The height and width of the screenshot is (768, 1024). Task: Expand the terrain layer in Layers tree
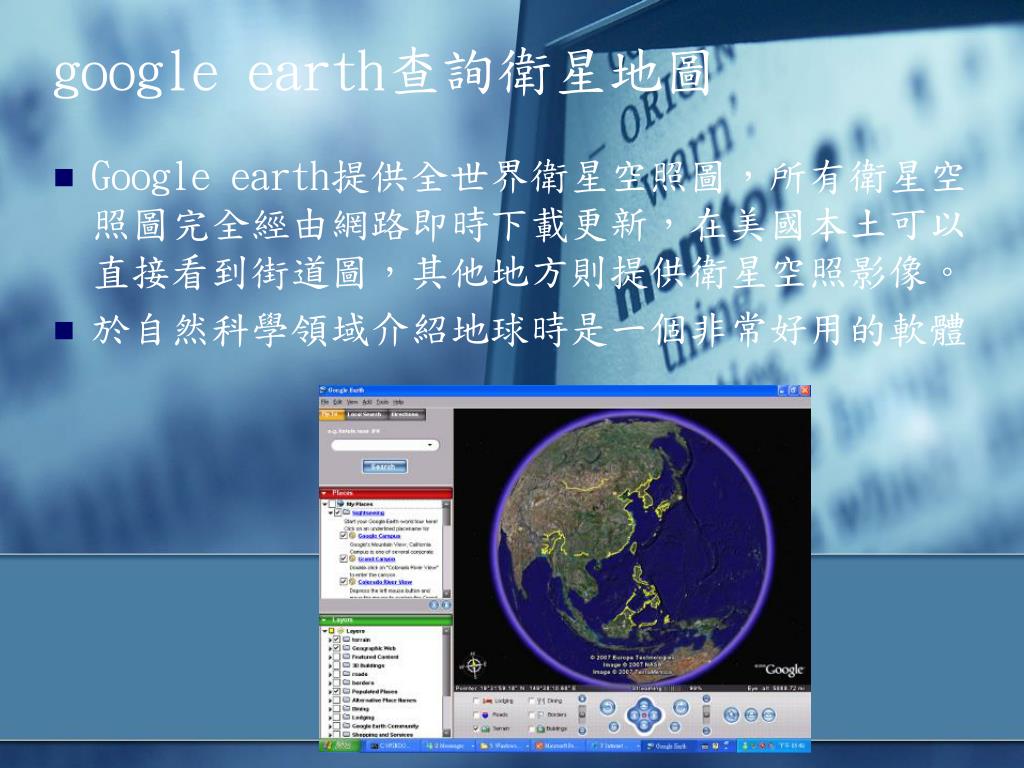[330, 640]
